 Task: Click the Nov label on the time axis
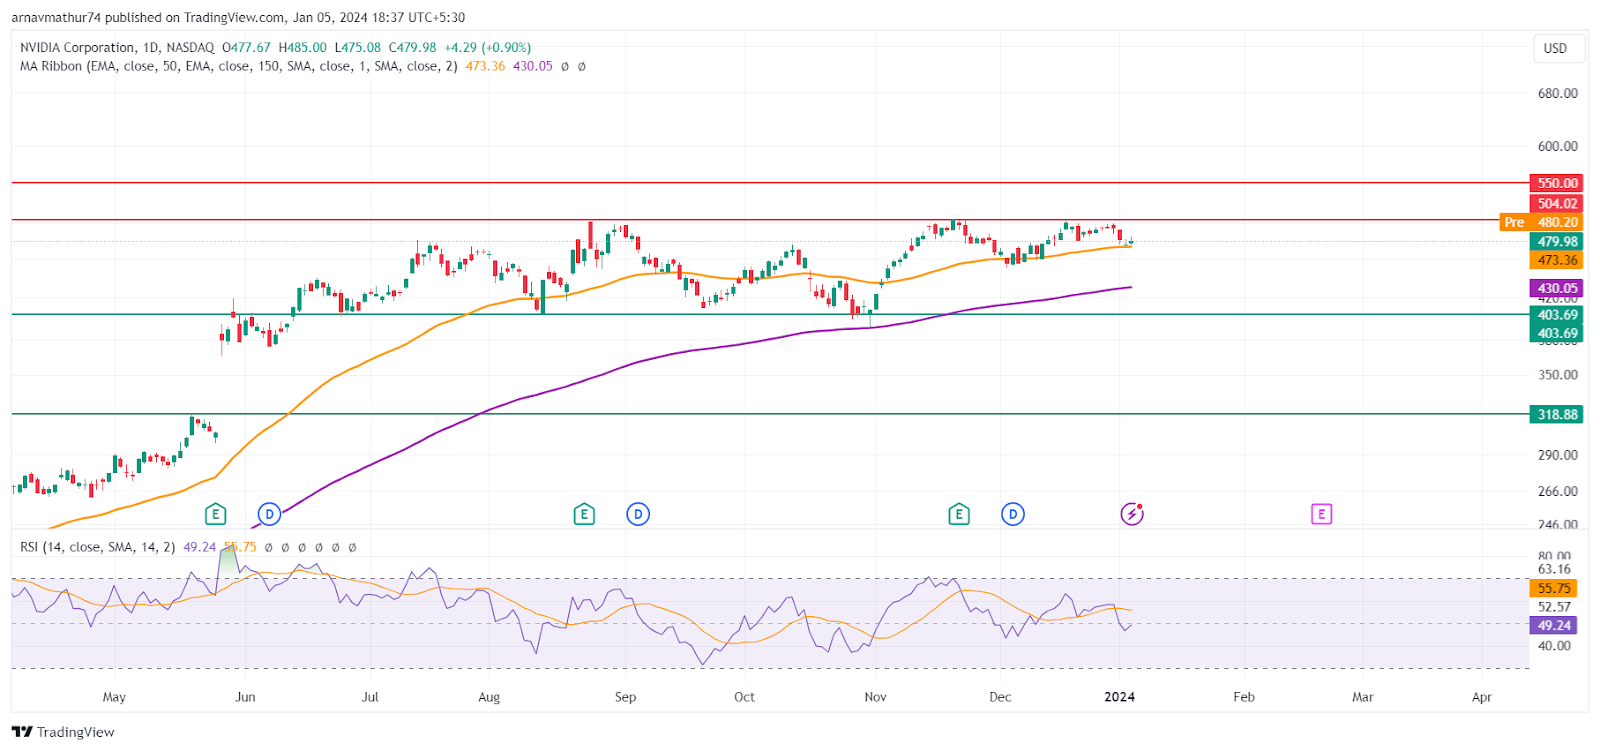(875, 697)
